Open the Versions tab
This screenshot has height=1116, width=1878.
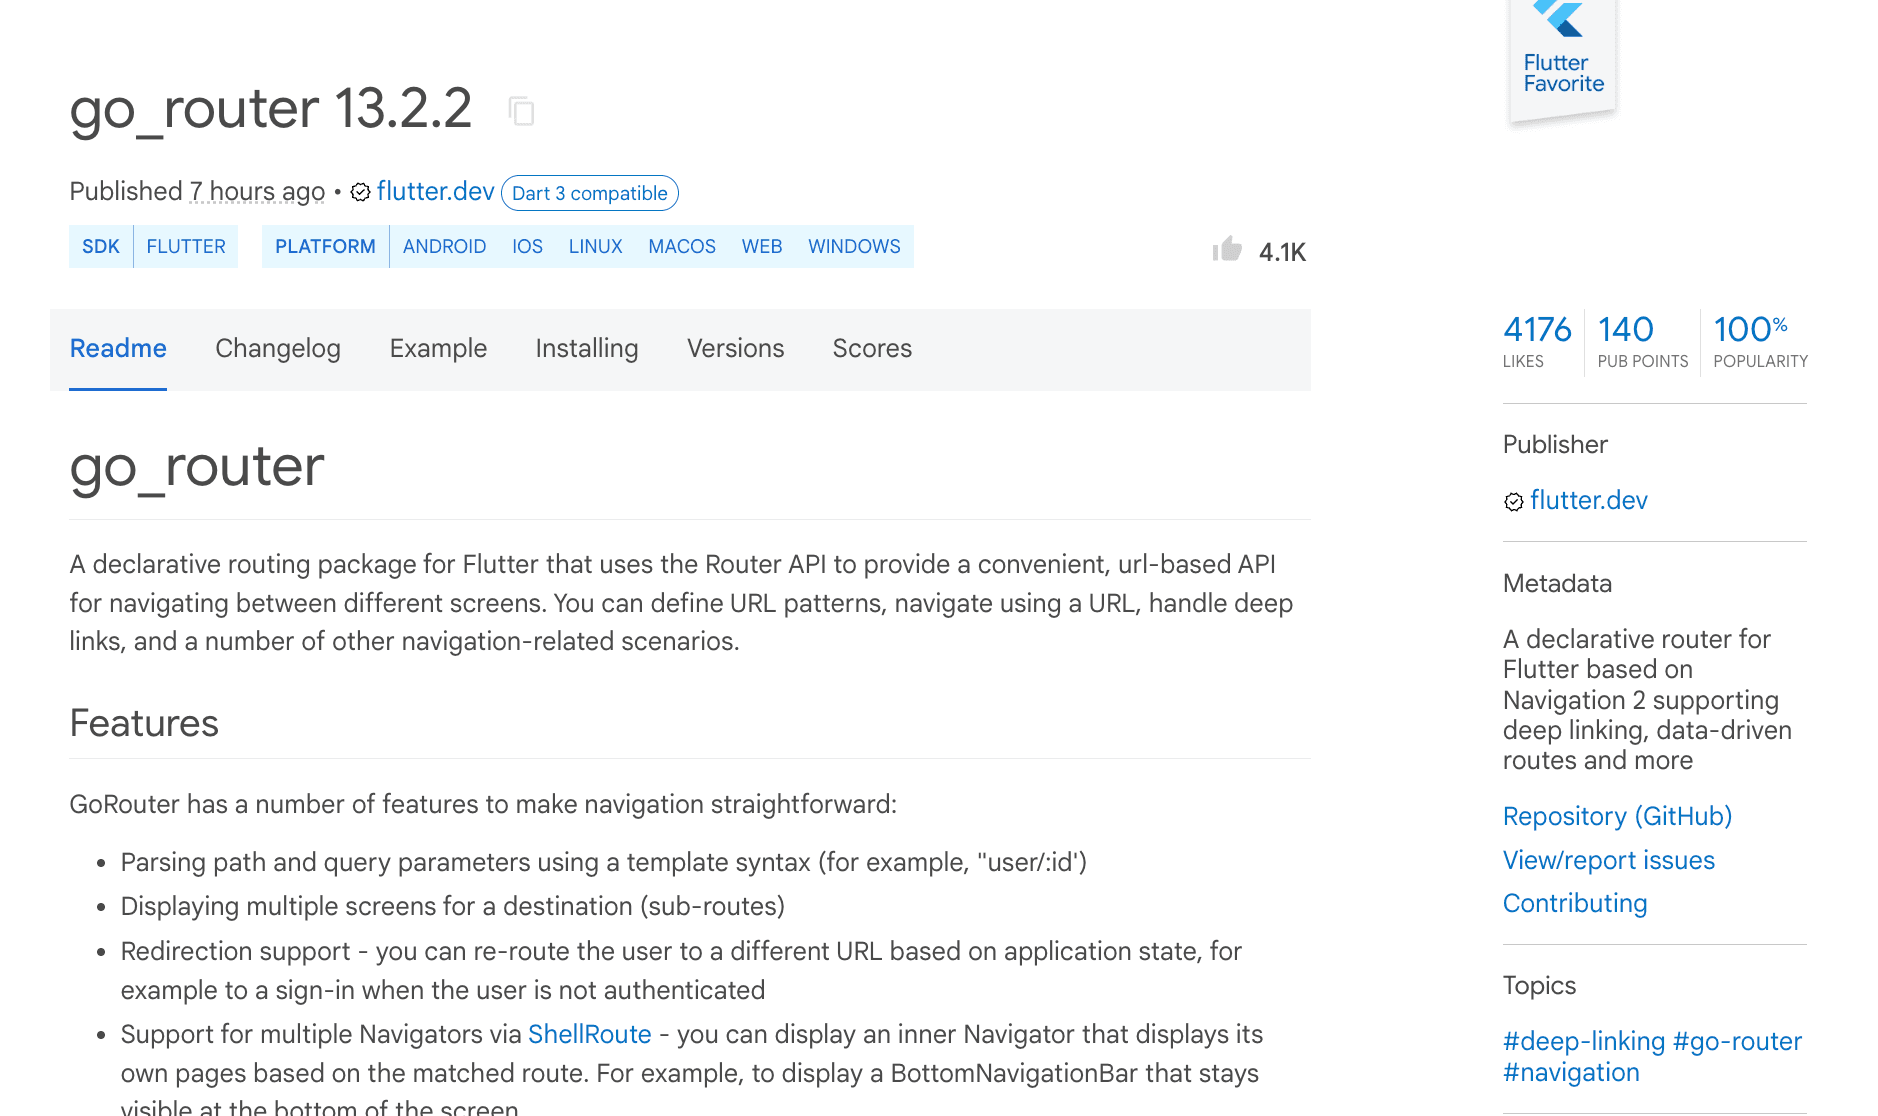[735, 348]
